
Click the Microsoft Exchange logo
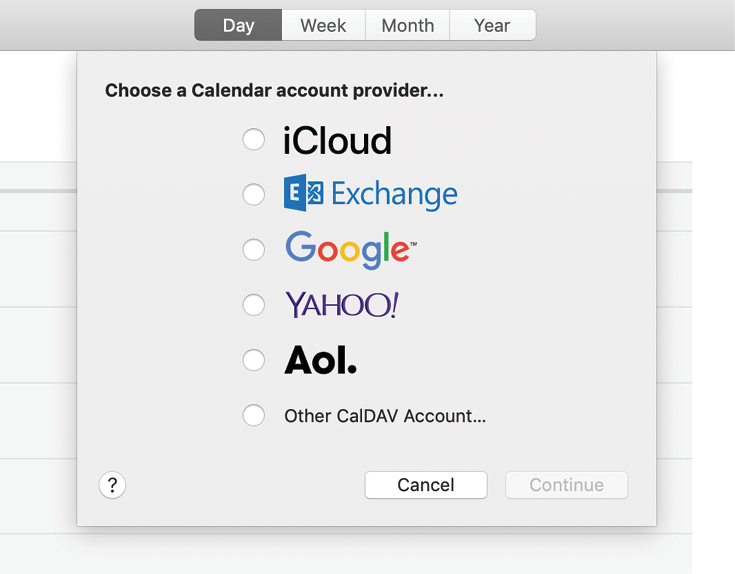pyautogui.click(x=370, y=193)
